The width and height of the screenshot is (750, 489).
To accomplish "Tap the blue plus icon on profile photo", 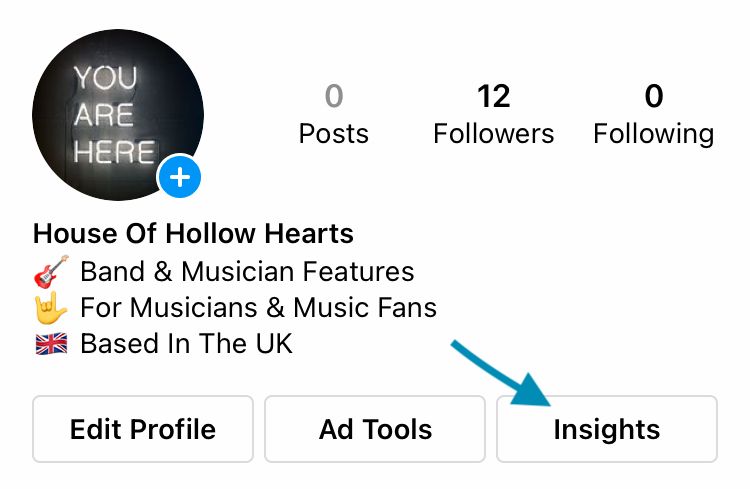I will (179, 177).
